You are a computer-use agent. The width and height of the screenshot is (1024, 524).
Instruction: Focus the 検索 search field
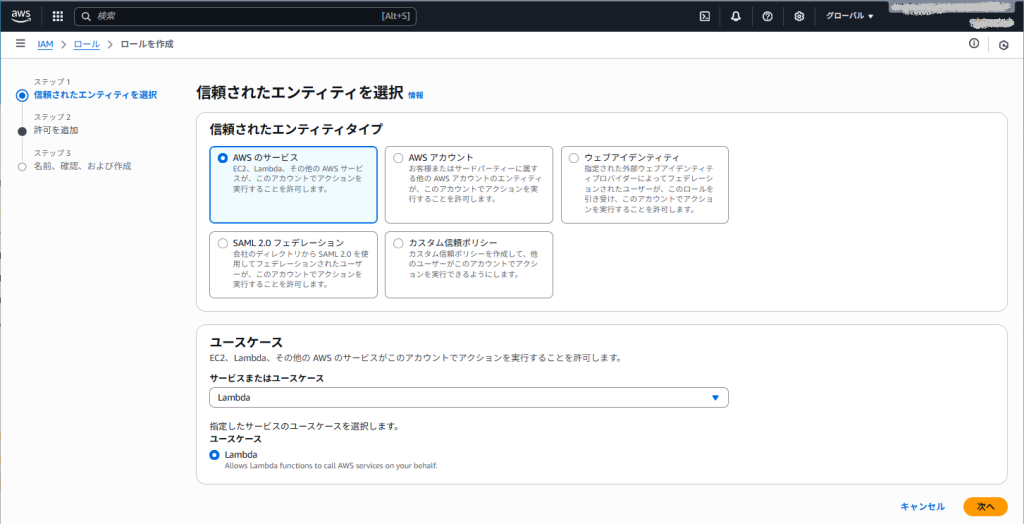click(245, 16)
